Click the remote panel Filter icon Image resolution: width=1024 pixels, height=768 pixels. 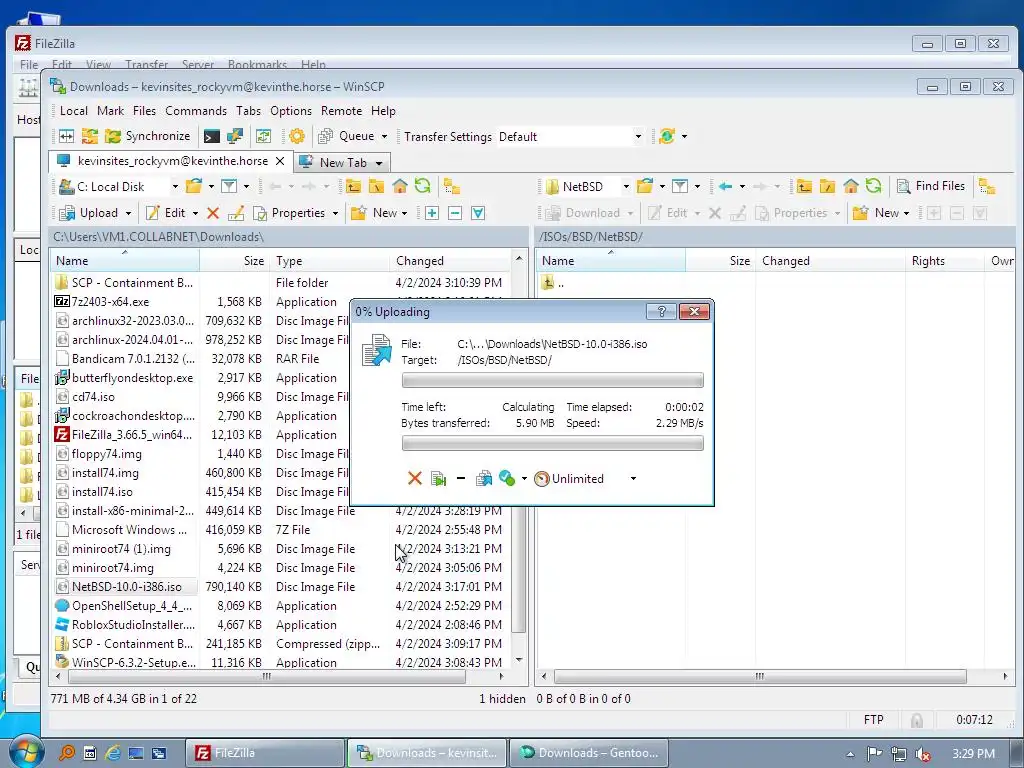pos(680,186)
